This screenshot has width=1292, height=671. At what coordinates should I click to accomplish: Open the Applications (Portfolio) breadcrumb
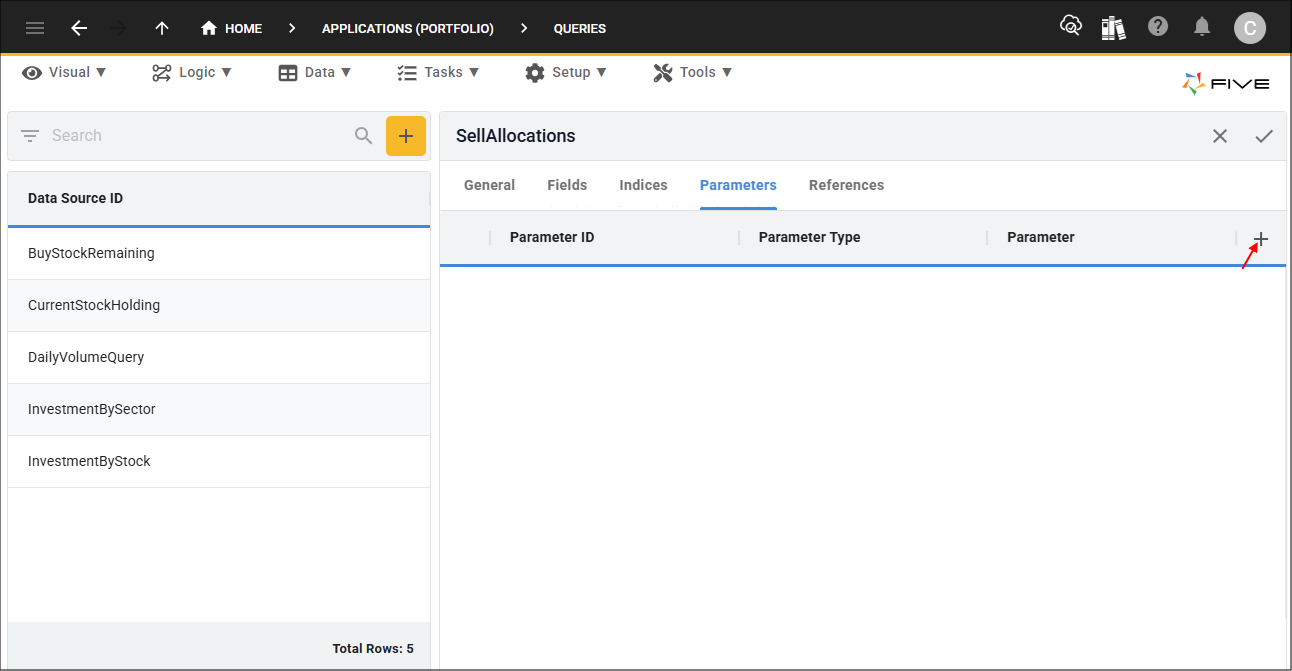[x=408, y=29]
